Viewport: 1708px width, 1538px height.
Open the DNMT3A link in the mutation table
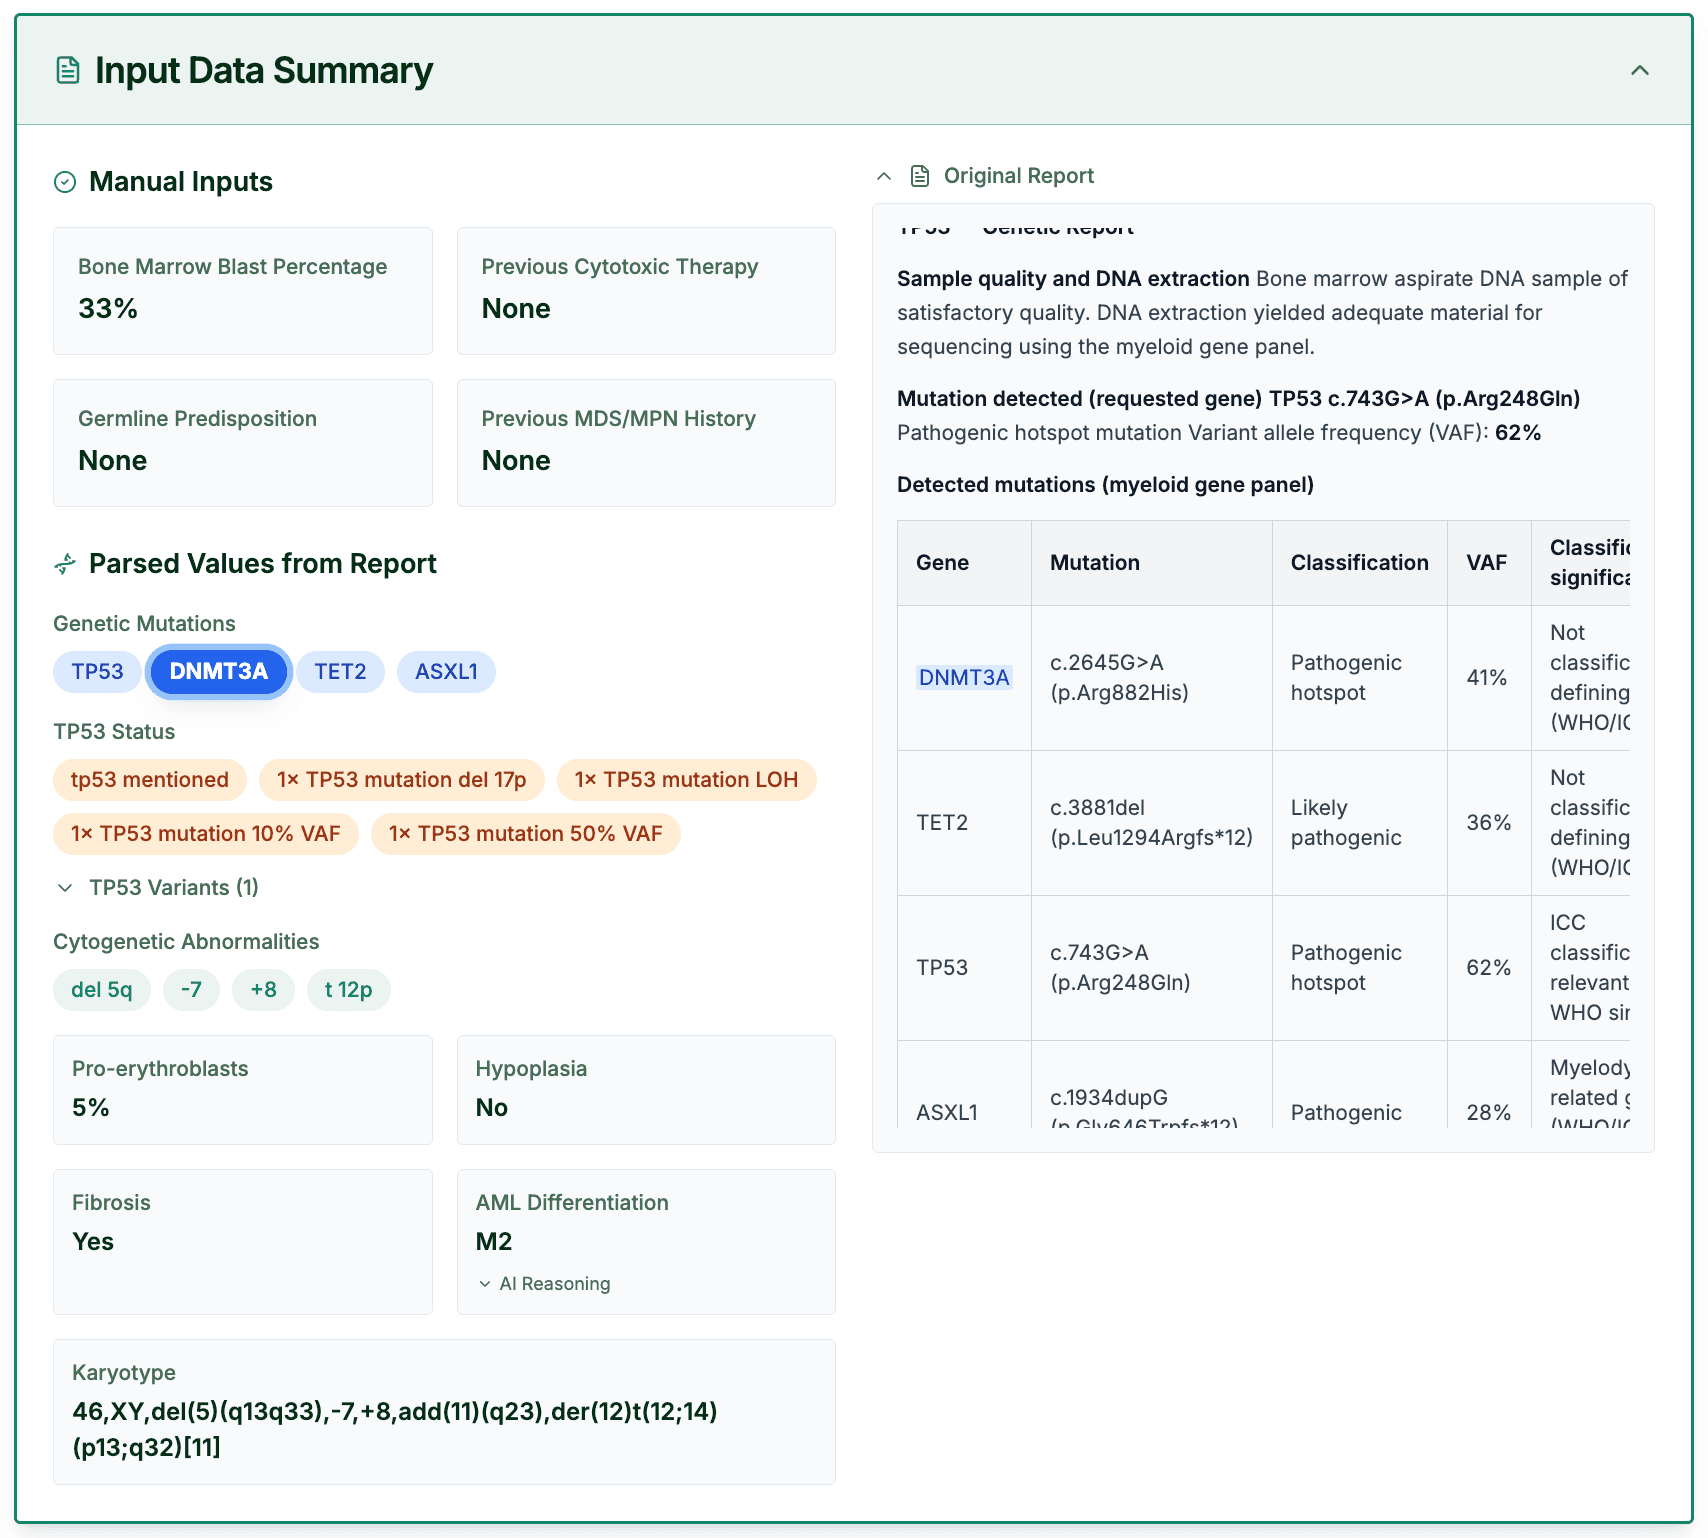963,677
